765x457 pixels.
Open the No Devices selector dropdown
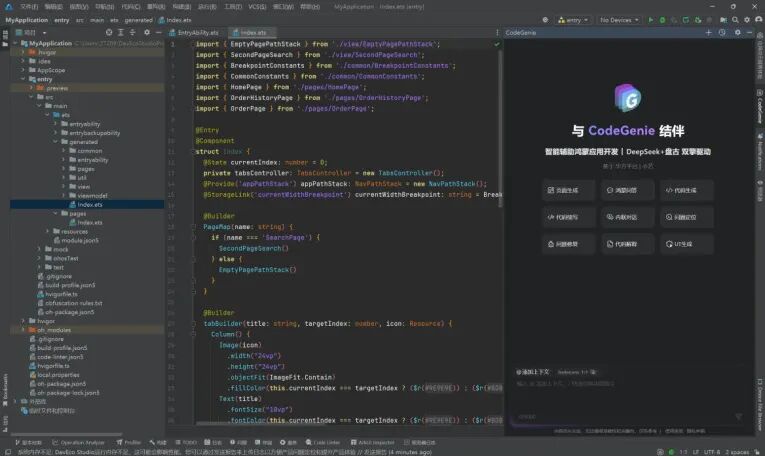(619, 20)
